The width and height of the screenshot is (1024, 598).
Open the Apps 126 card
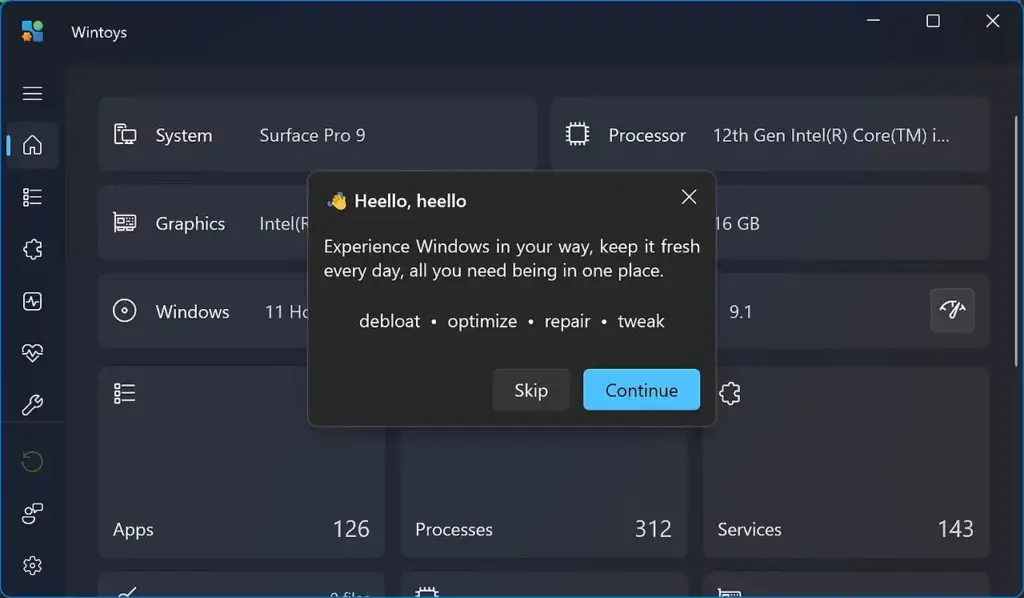(x=242, y=462)
